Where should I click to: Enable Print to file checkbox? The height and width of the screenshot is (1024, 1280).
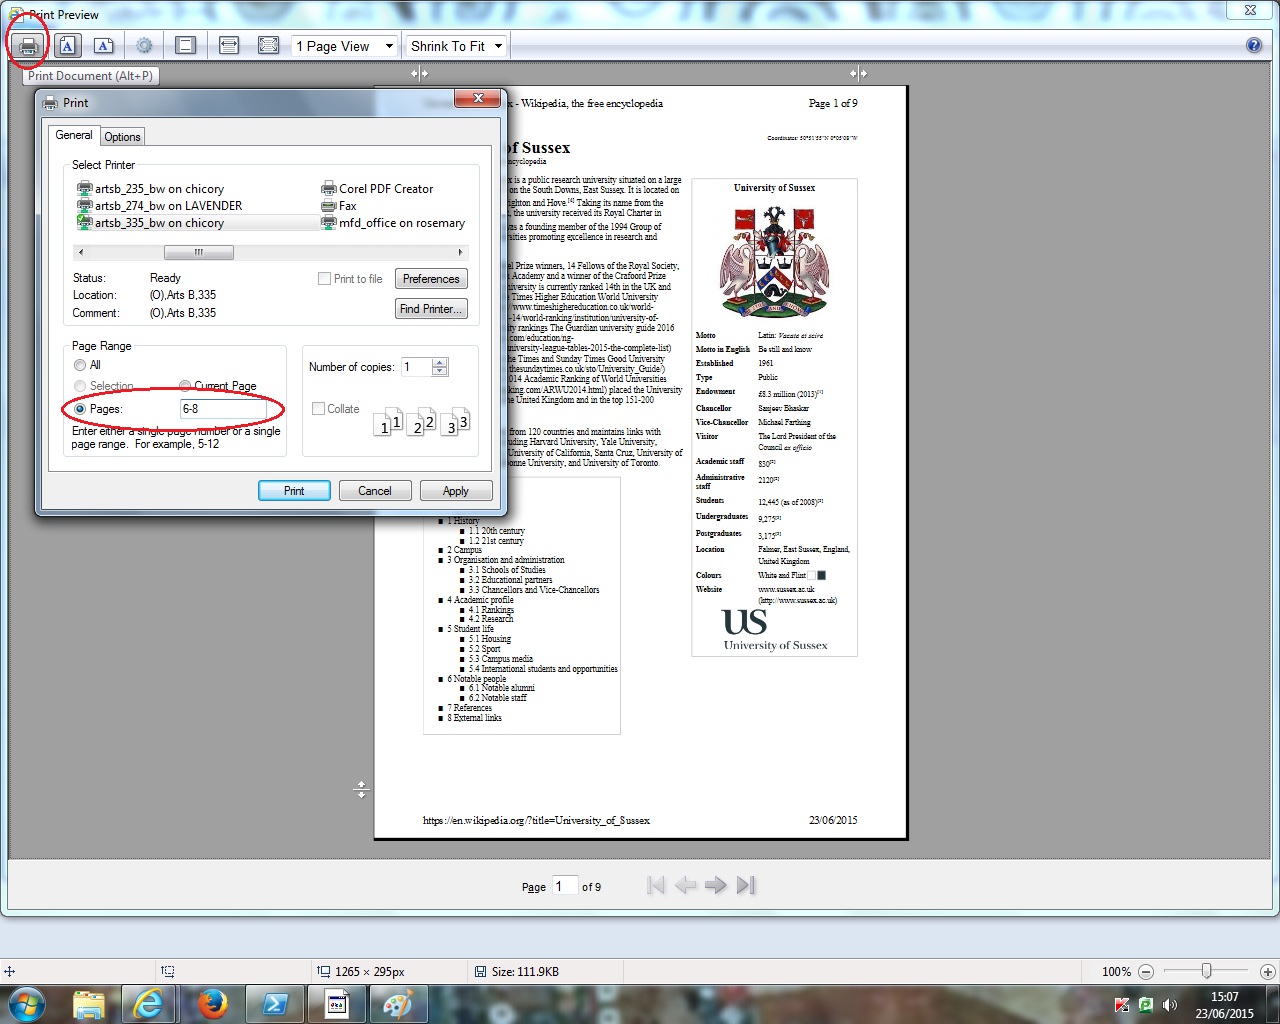click(x=324, y=279)
